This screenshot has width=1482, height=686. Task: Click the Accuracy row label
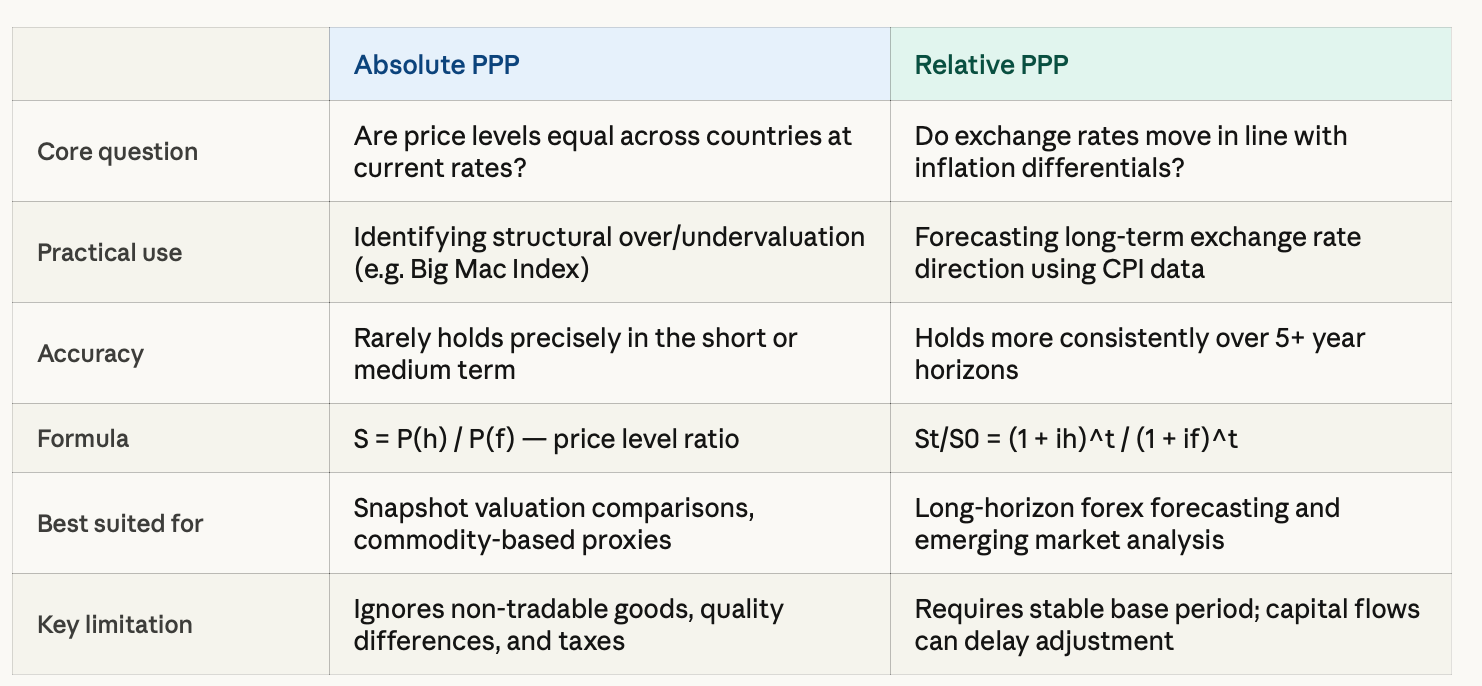91,353
